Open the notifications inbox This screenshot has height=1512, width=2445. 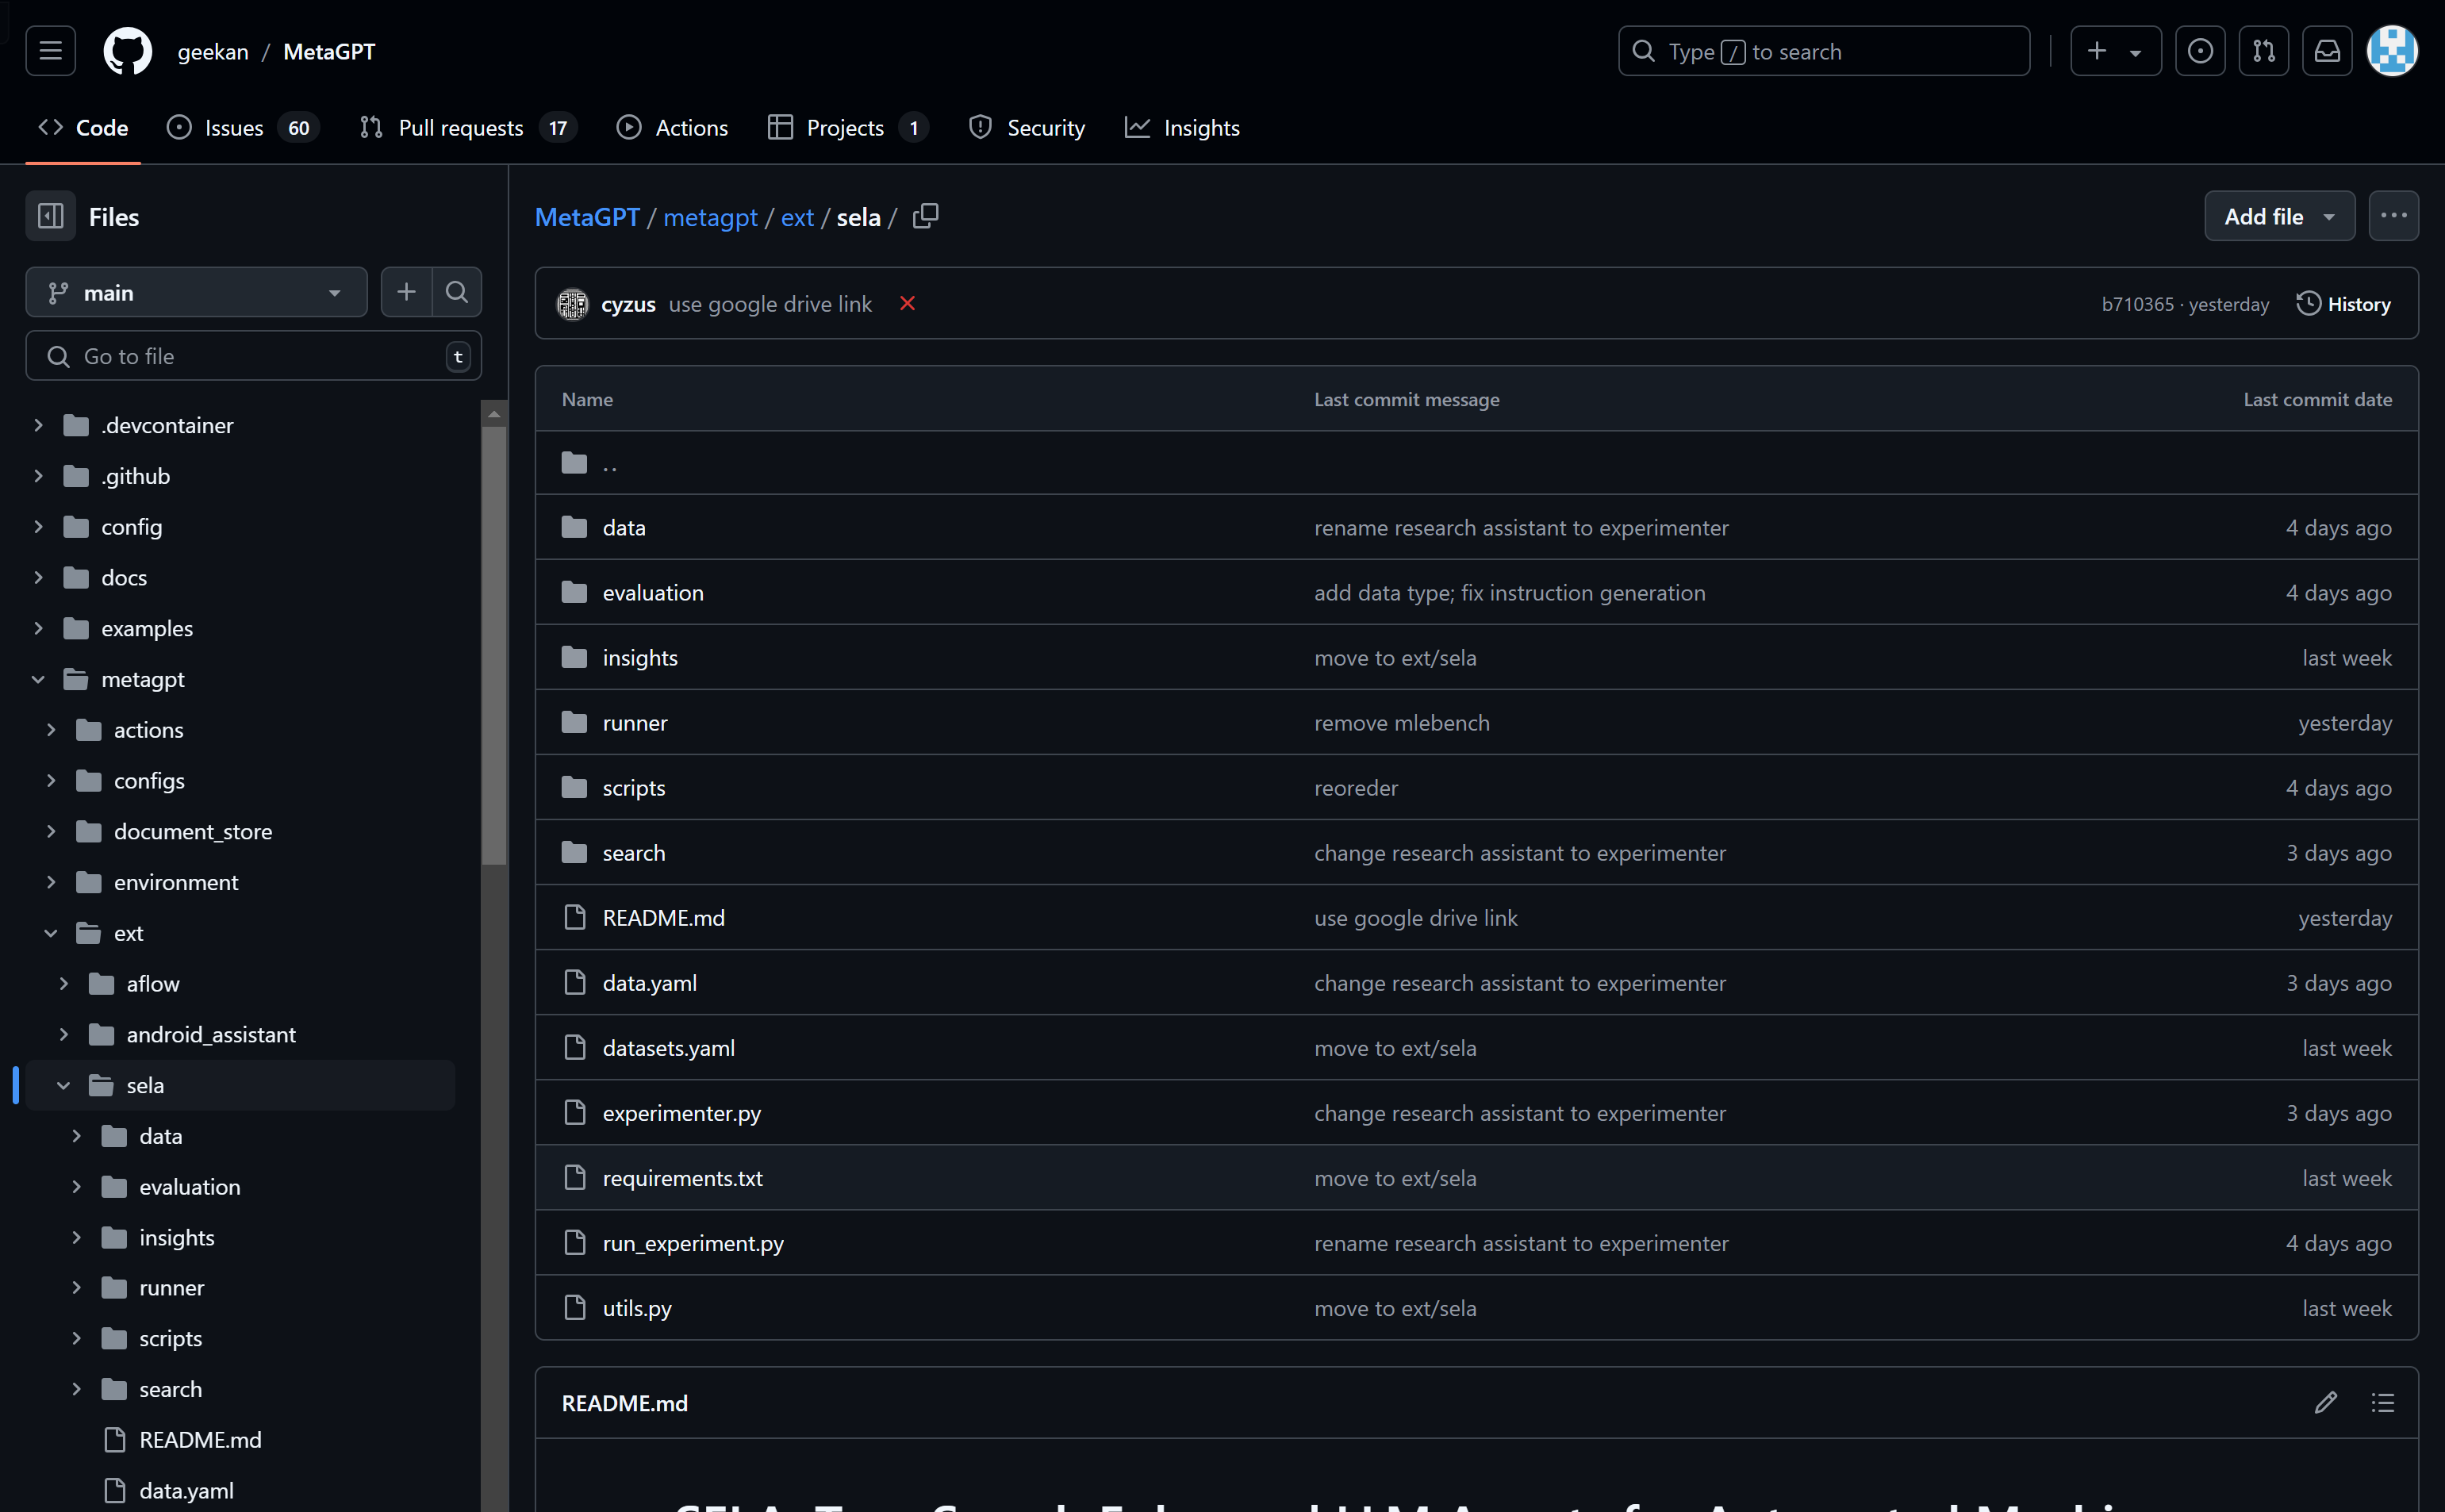coord(2327,51)
